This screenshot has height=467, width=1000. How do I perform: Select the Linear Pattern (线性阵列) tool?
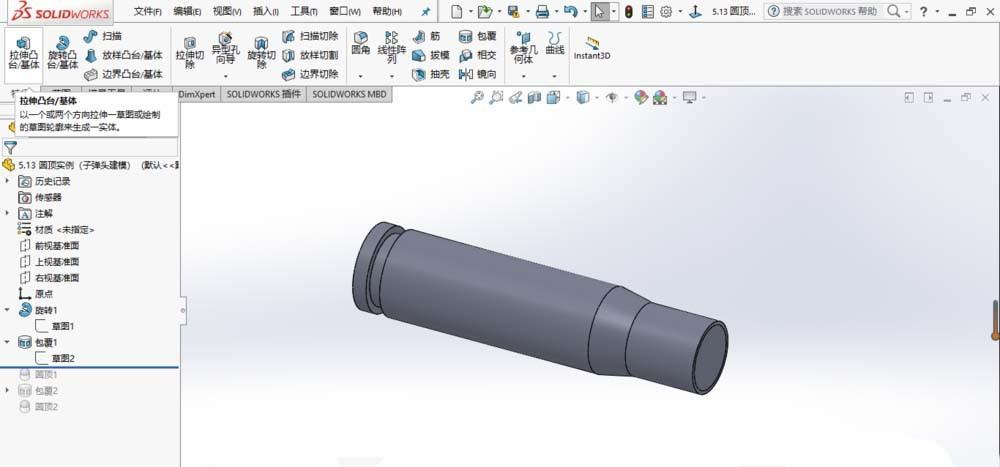(x=391, y=47)
